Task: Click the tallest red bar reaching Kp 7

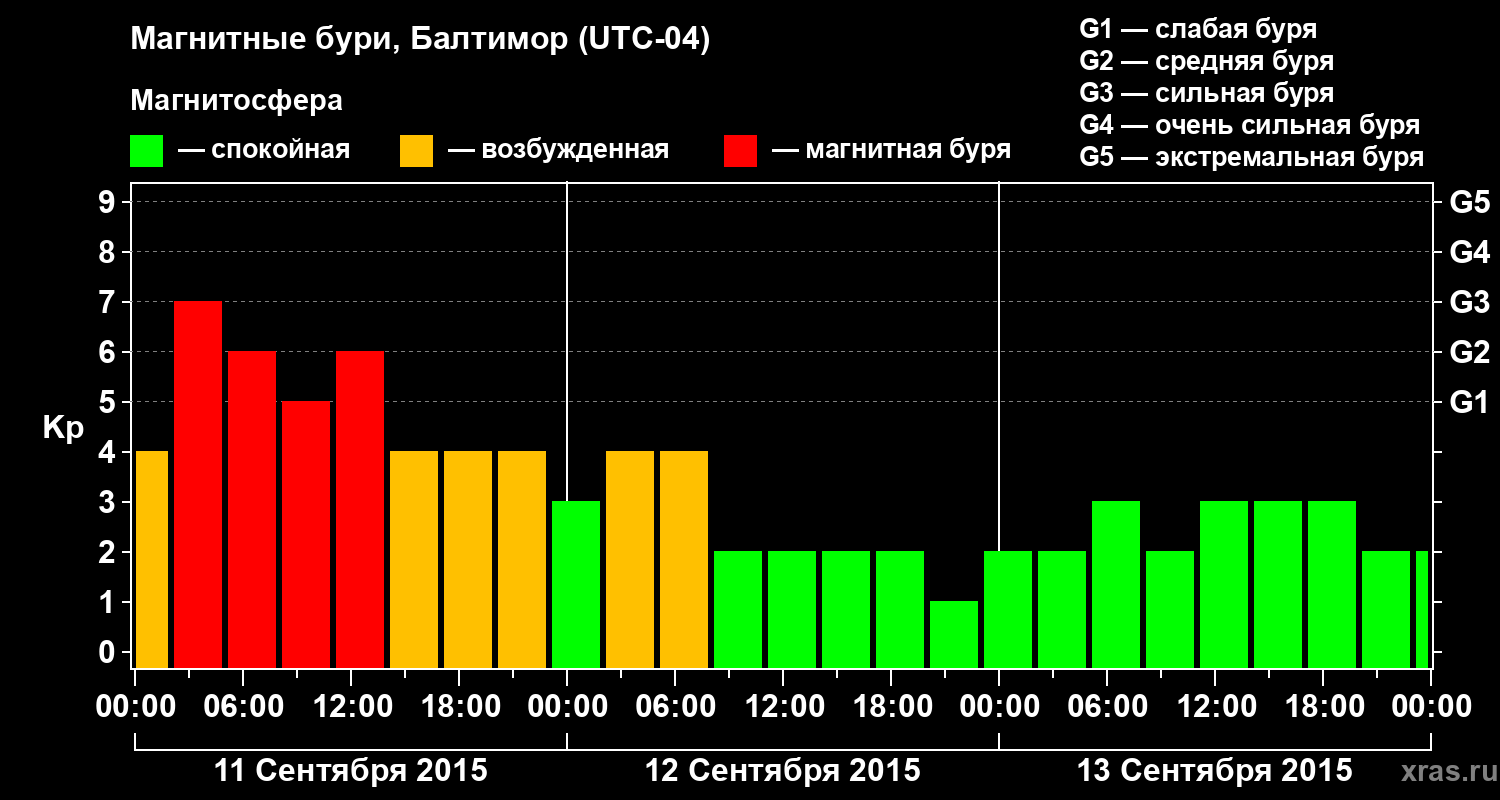Action: [x=198, y=484]
